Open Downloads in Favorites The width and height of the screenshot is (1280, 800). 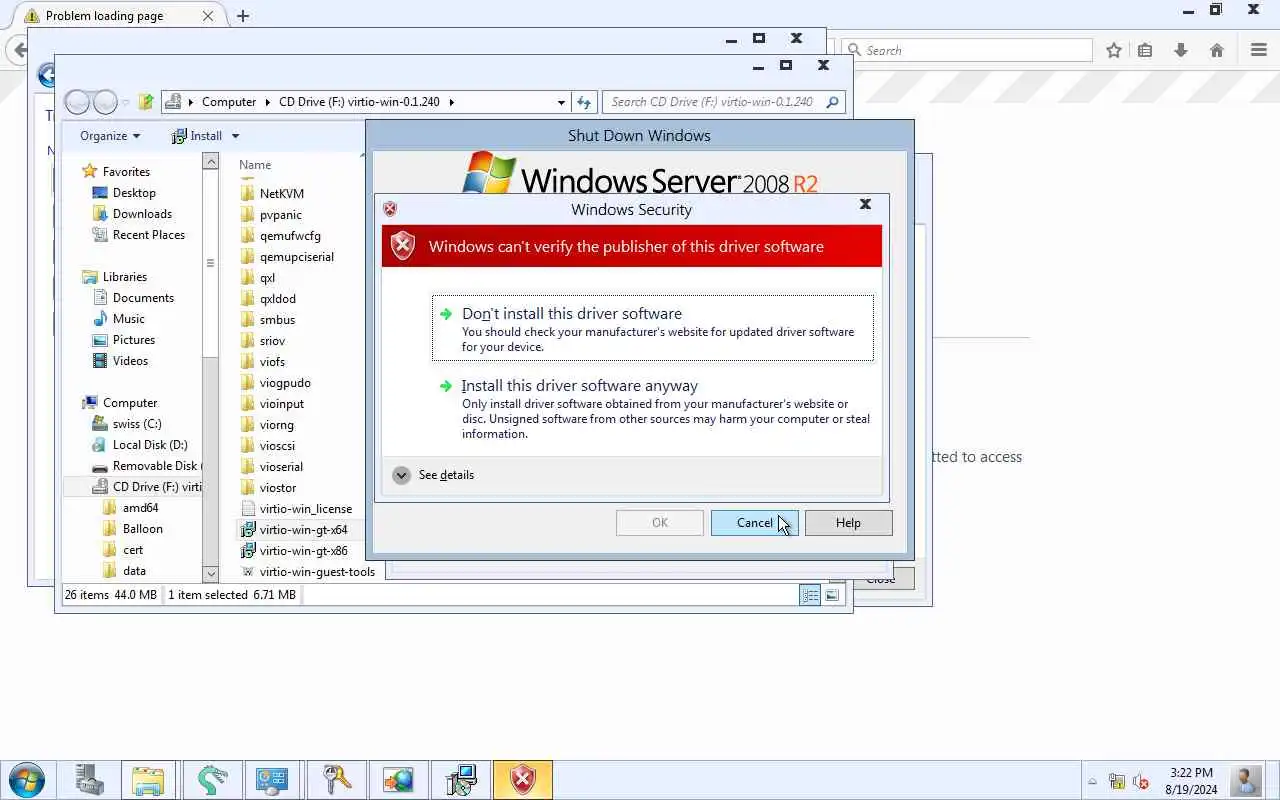click(x=142, y=214)
